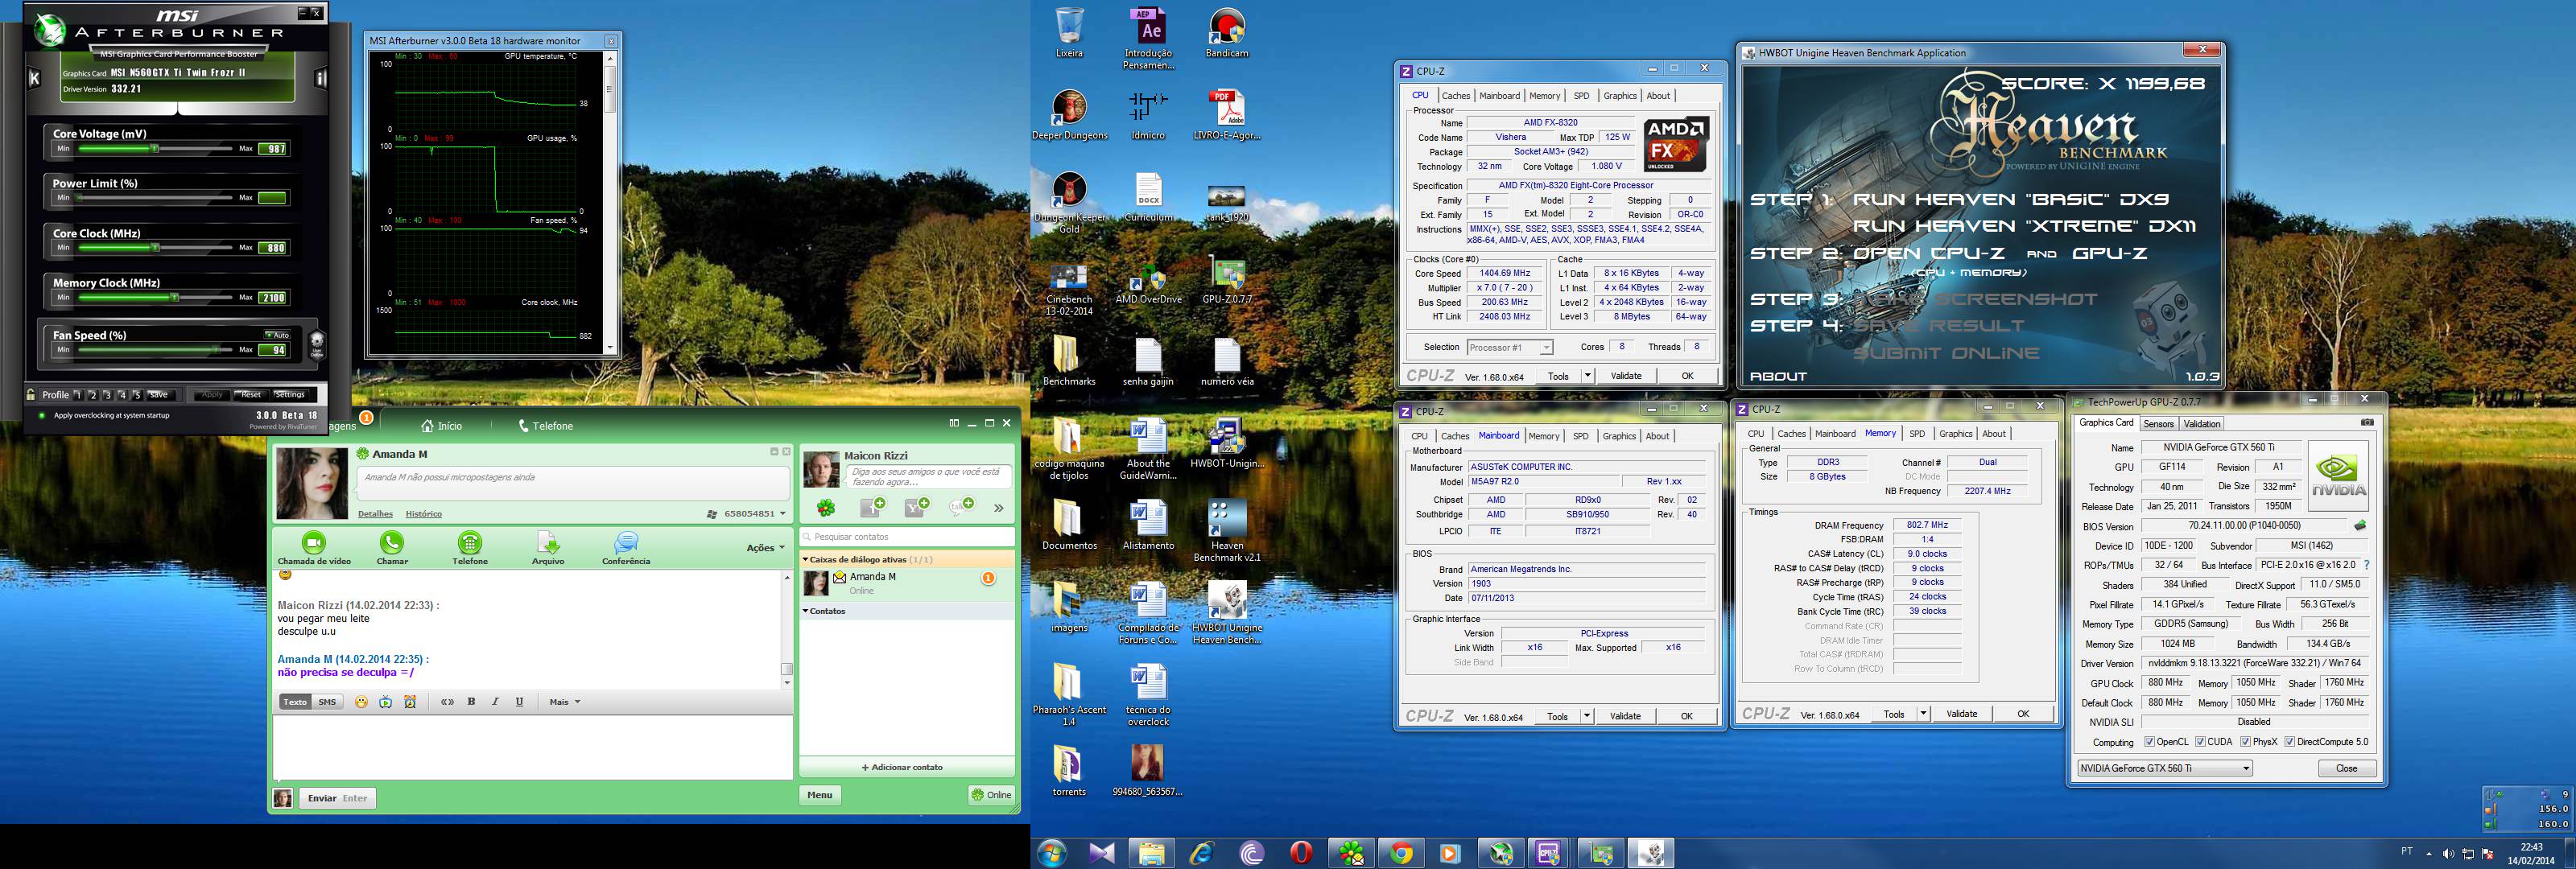Collapse Caixas de diálogo ativas section
2576x869 pixels.
point(806,560)
